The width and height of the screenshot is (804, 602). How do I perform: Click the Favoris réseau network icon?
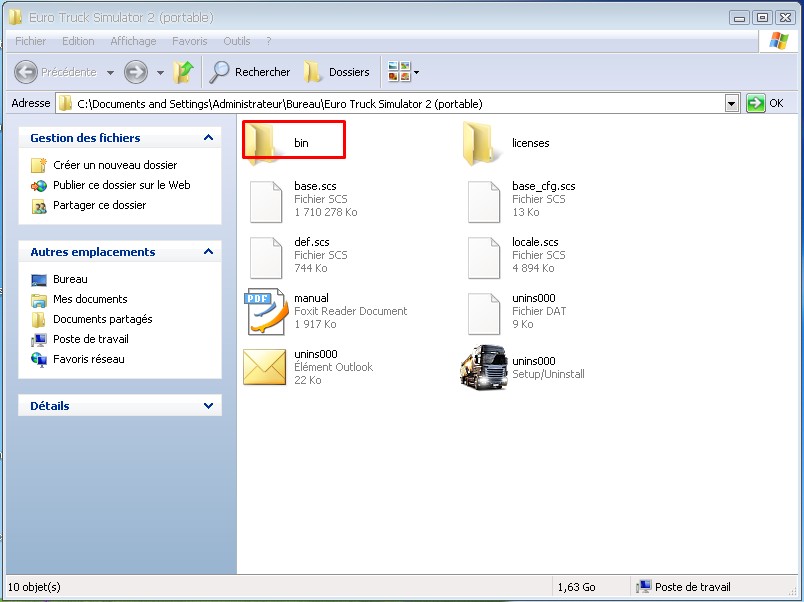39,359
